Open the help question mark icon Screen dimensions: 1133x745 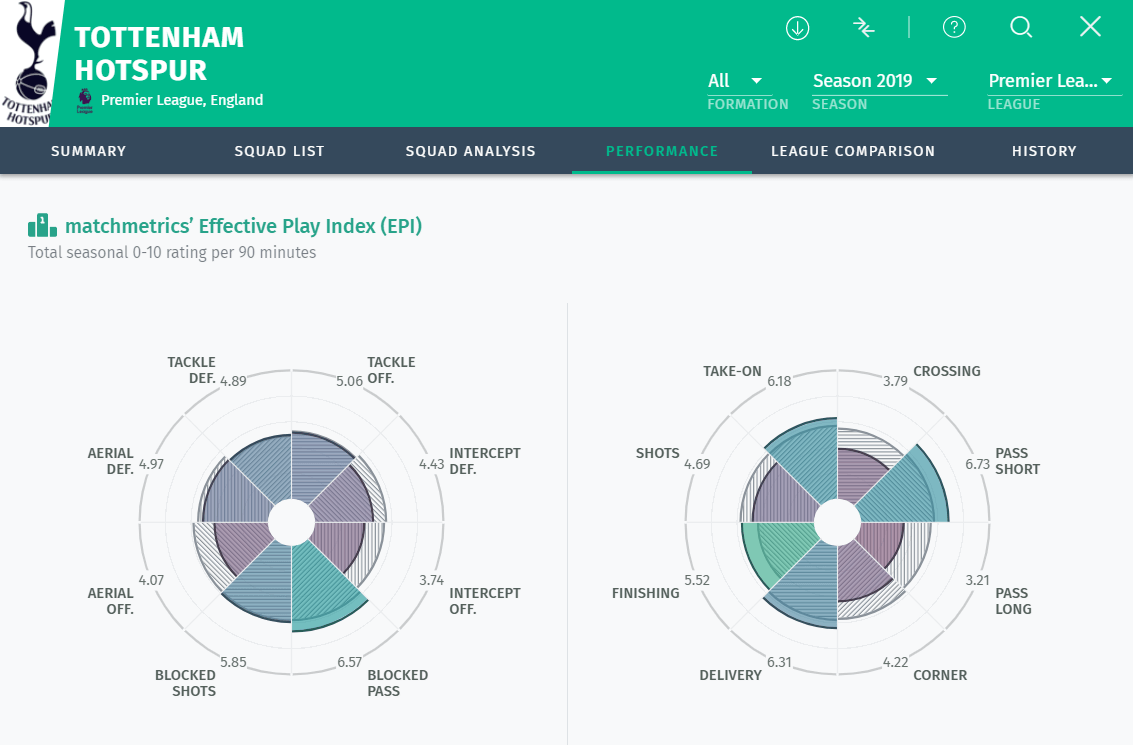tap(955, 27)
